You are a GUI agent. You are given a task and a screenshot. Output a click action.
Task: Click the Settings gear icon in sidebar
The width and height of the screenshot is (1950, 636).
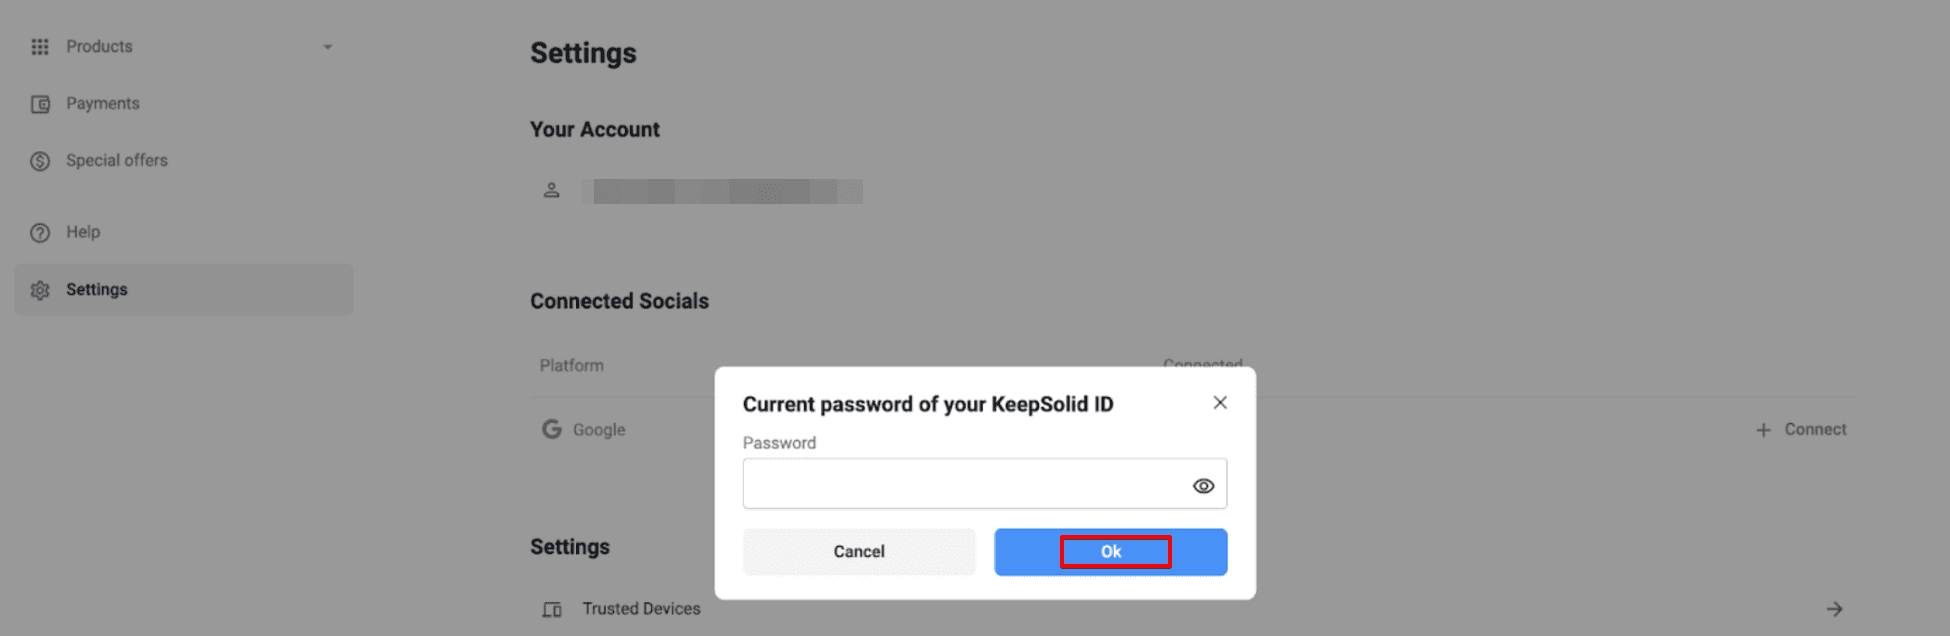coord(40,290)
